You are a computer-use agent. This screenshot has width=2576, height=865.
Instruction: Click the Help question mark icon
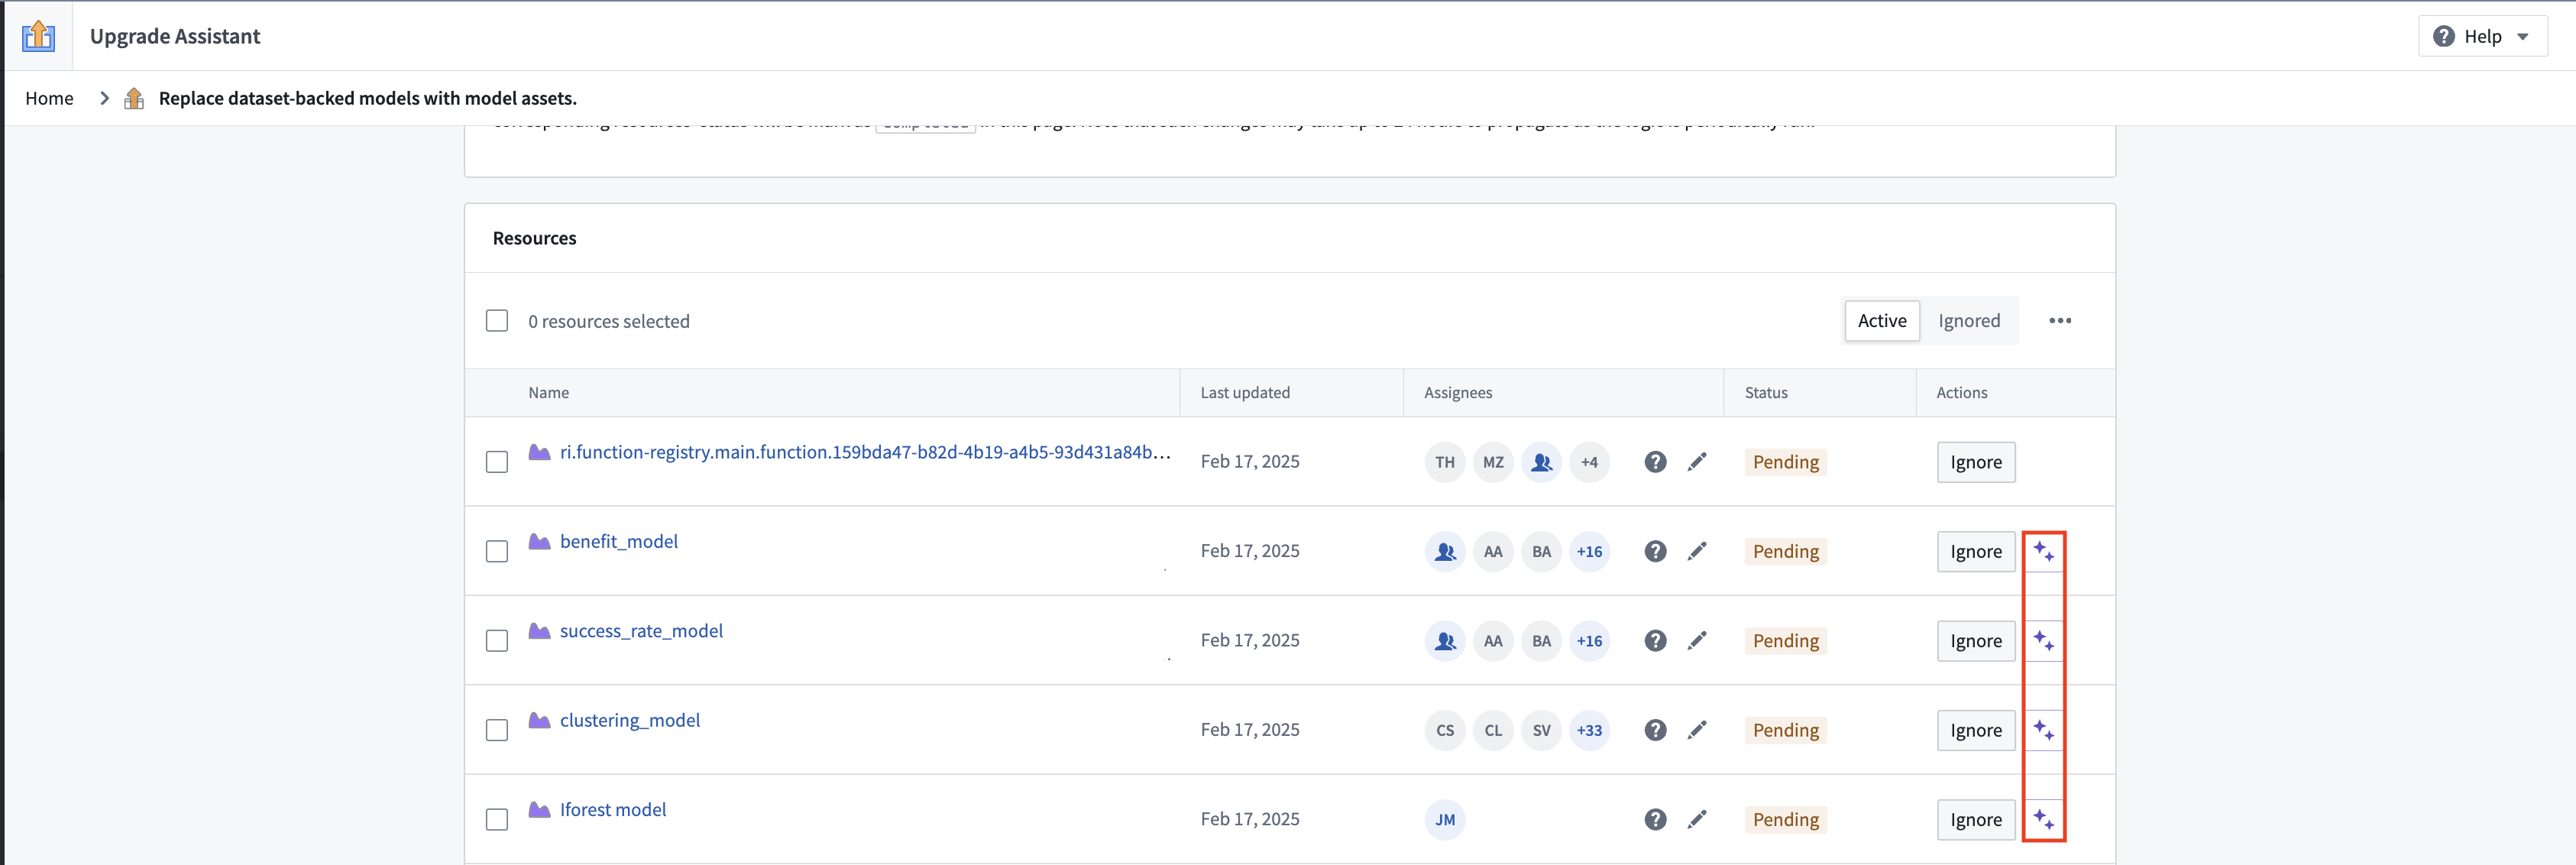[2444, 36]
